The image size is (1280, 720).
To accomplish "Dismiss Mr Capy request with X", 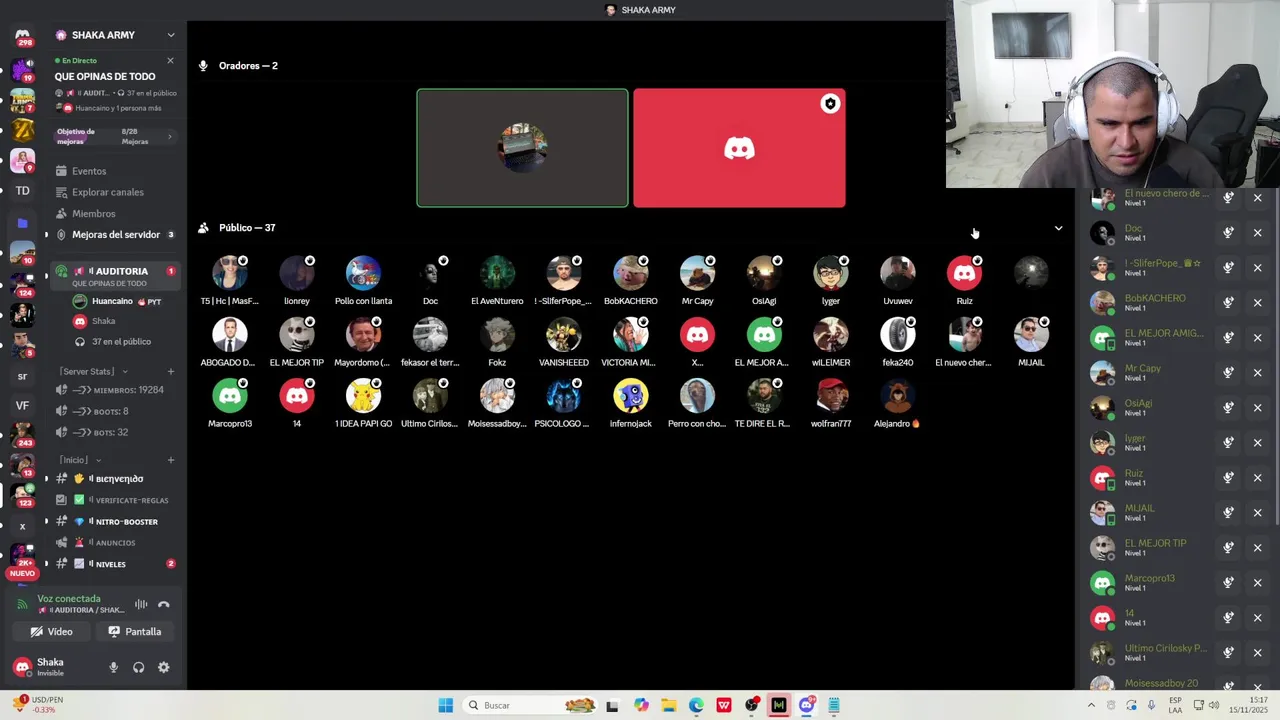I will (x=1258, y=373).
